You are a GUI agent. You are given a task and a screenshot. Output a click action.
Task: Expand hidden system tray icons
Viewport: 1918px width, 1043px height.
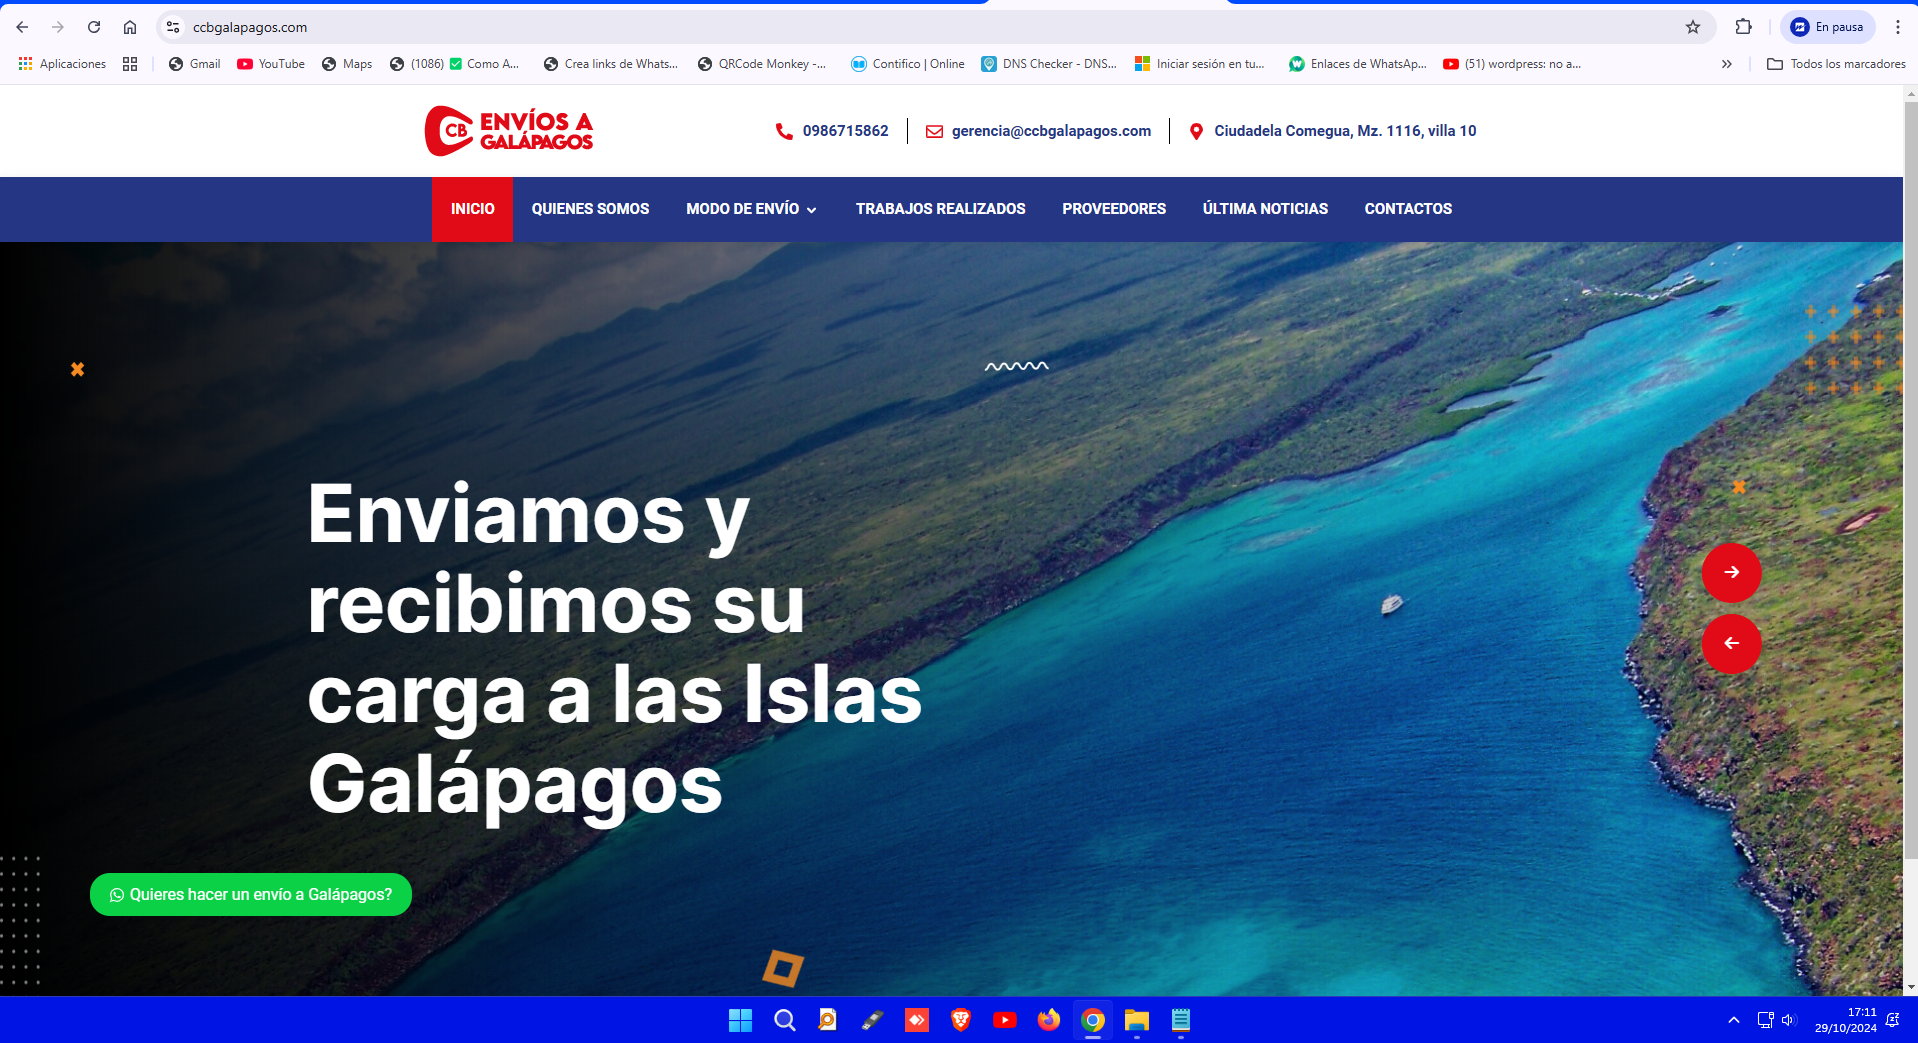click(x=1733, y=1020)
